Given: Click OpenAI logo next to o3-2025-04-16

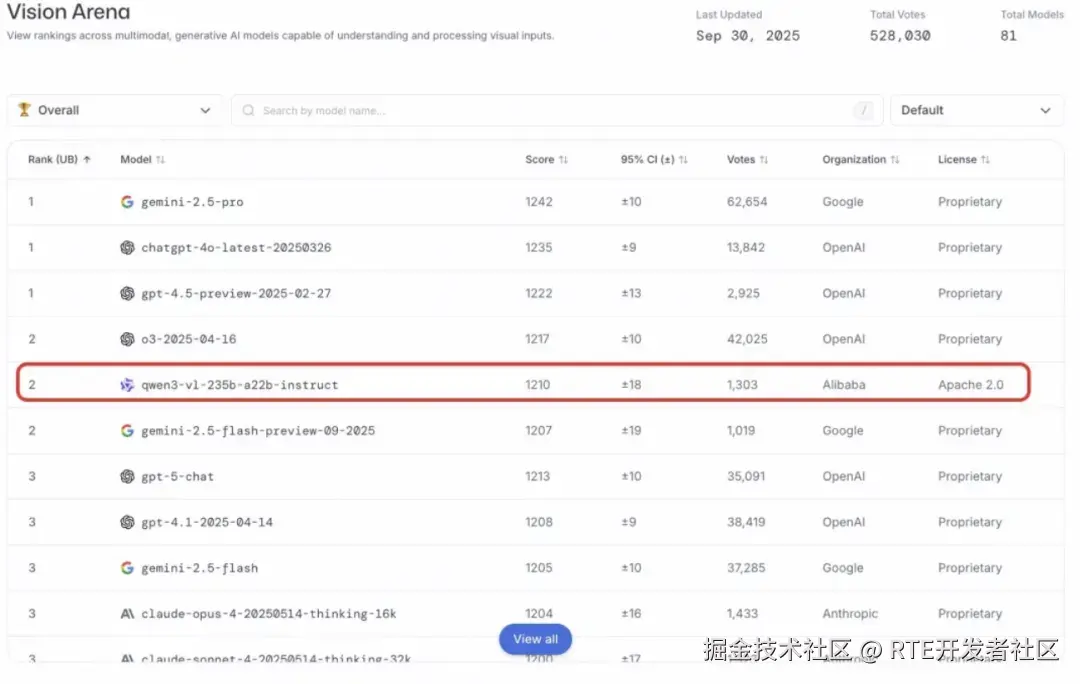Looking at the screenshot, I should (x=127, y=339).
